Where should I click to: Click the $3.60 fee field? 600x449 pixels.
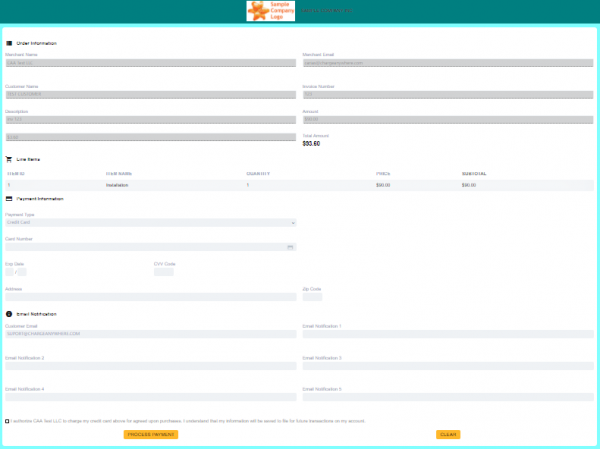[x=151, y=137]
